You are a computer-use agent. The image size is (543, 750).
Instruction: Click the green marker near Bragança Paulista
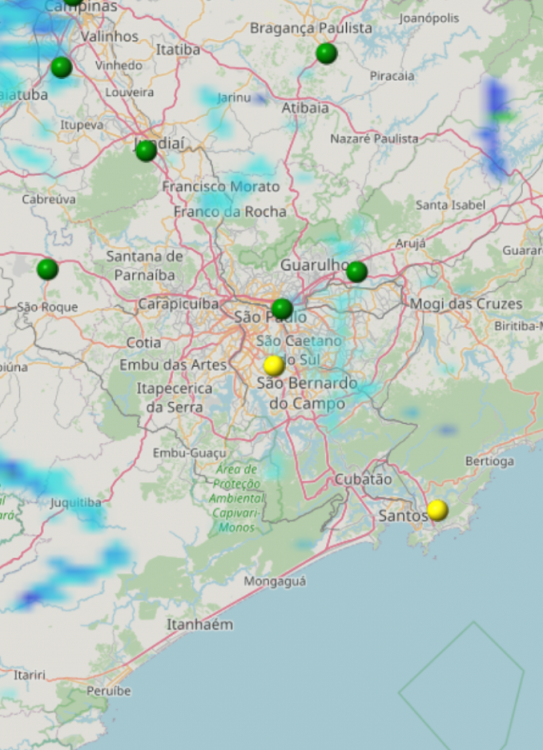(326, 53)
